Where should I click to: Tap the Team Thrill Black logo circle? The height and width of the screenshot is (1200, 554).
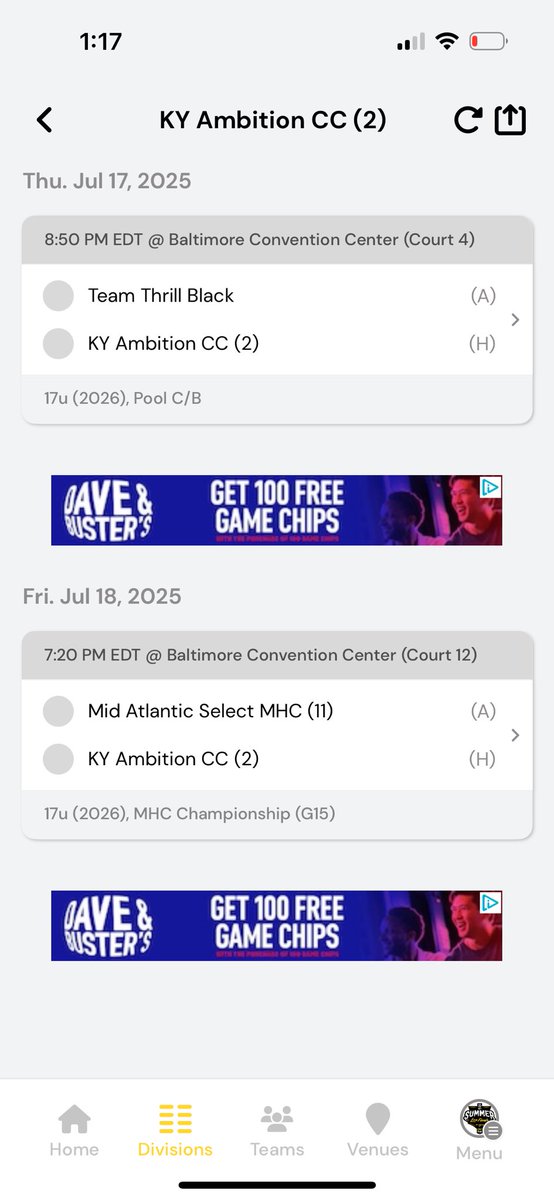tap(59, 296)
